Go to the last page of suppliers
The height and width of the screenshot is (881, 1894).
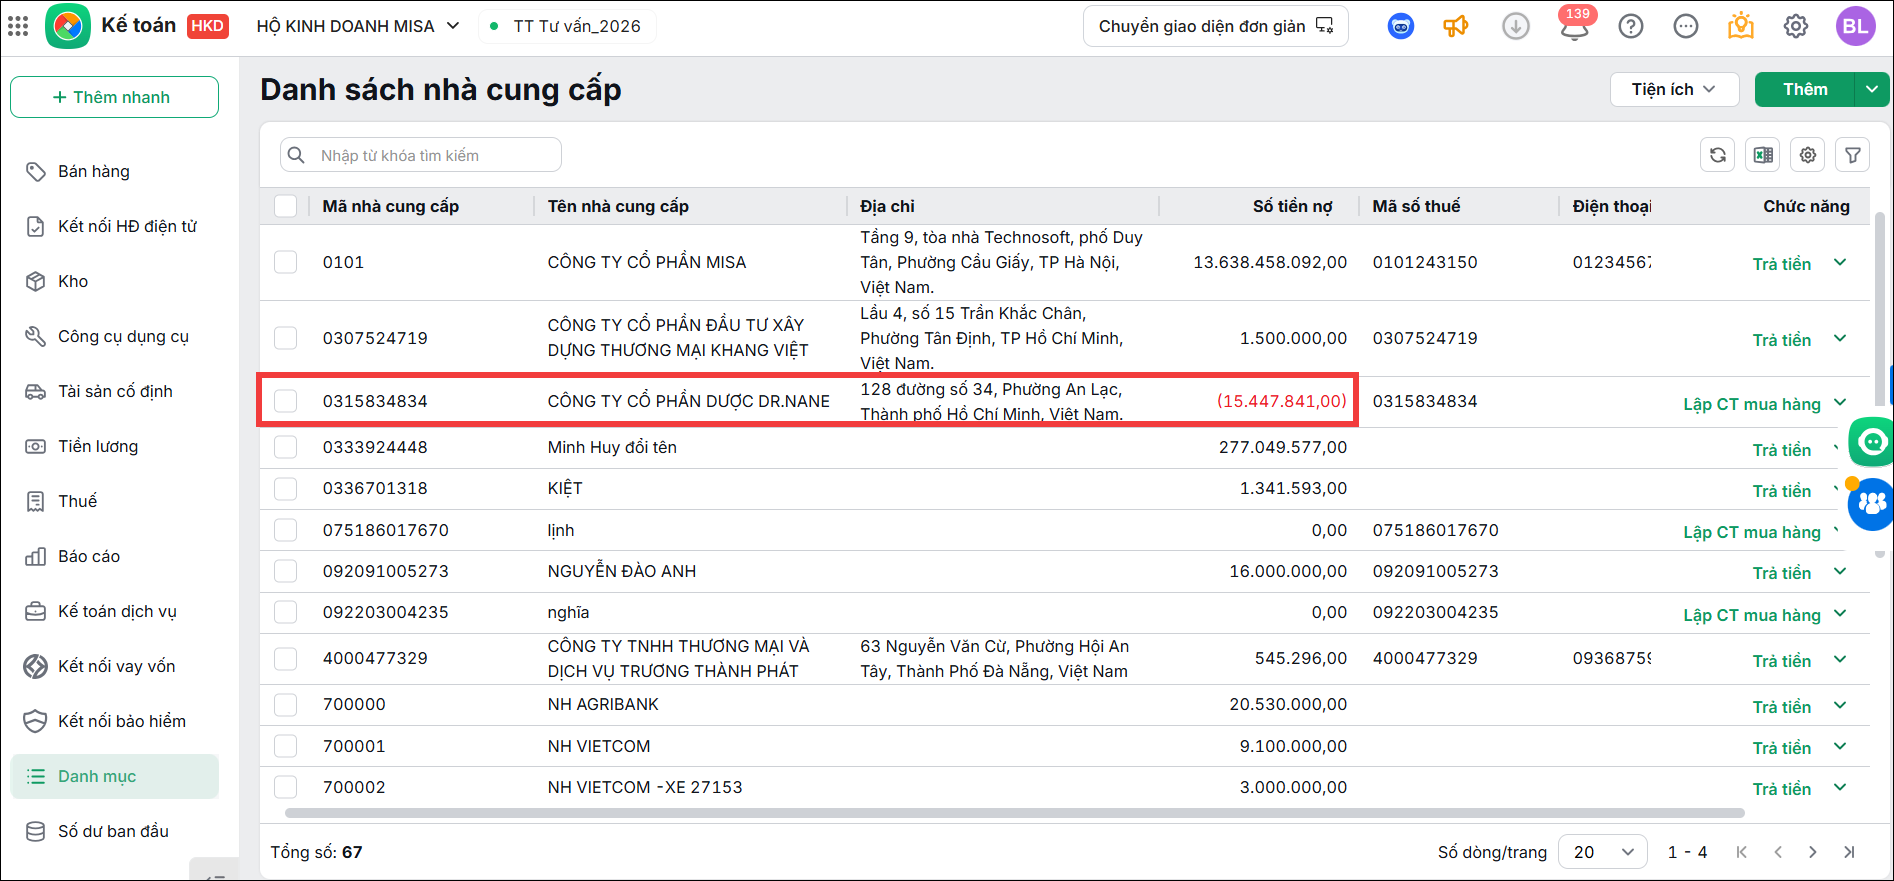coord(1849,852)
